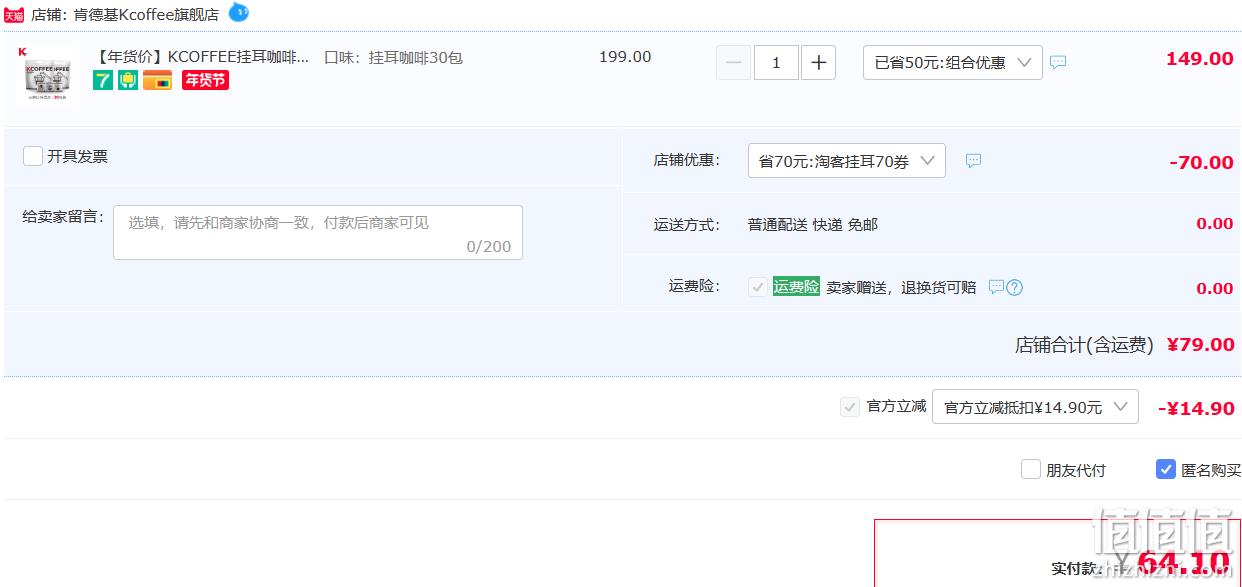Click comment icon next to 组合优惠 dropdown
The width and height of the screenshot is (1242, 587).
[1058, 62]
